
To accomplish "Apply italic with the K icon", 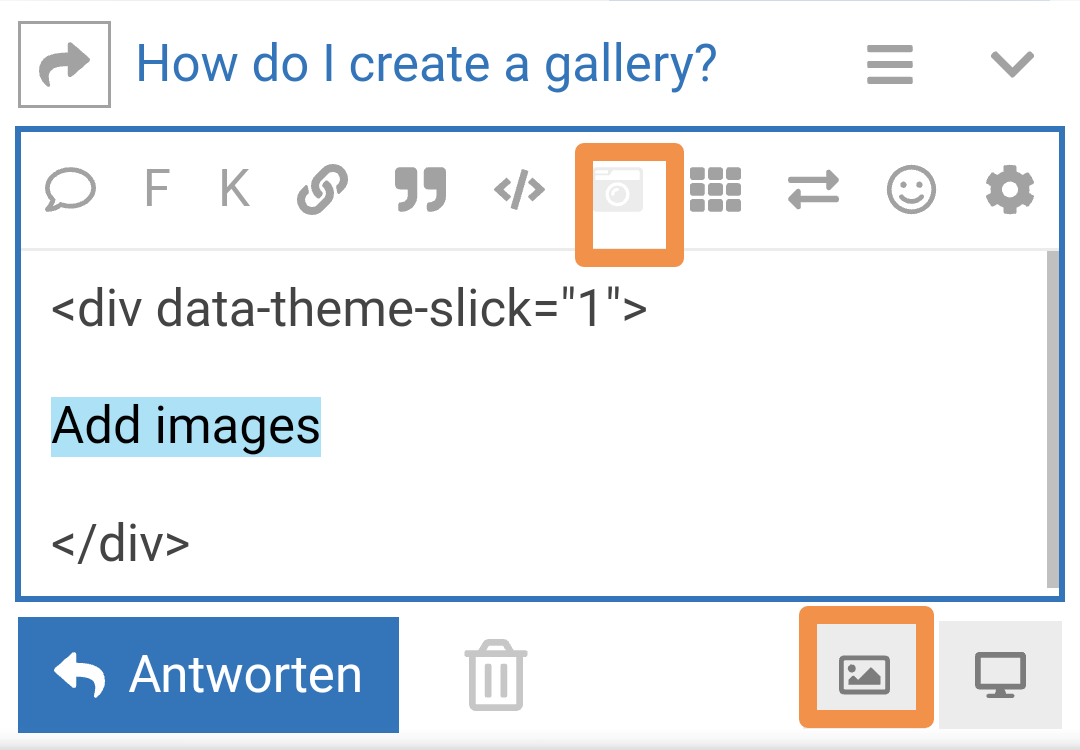I will coord(234,188).
